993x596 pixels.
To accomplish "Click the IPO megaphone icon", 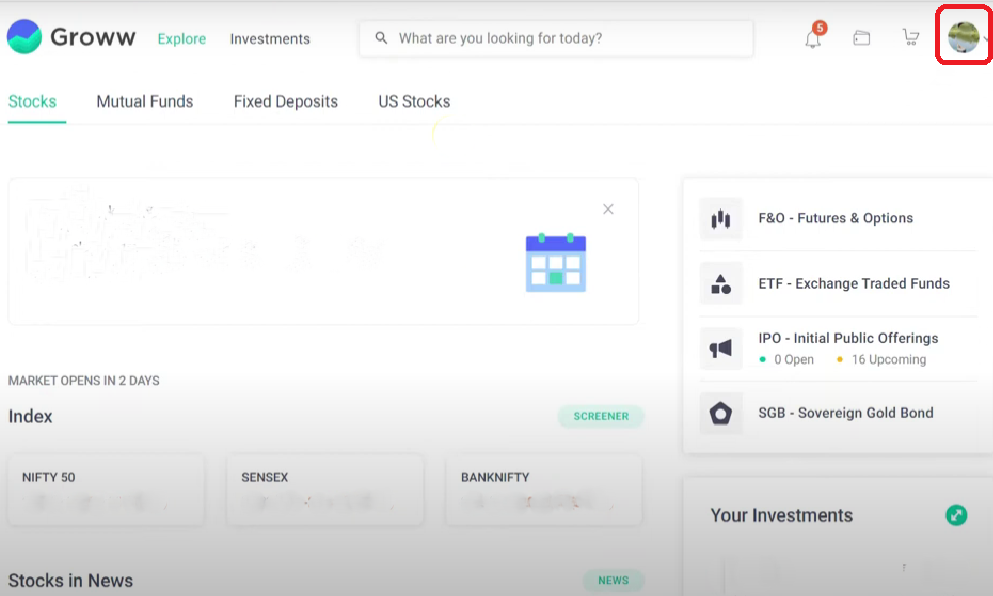I will (721, 348).
